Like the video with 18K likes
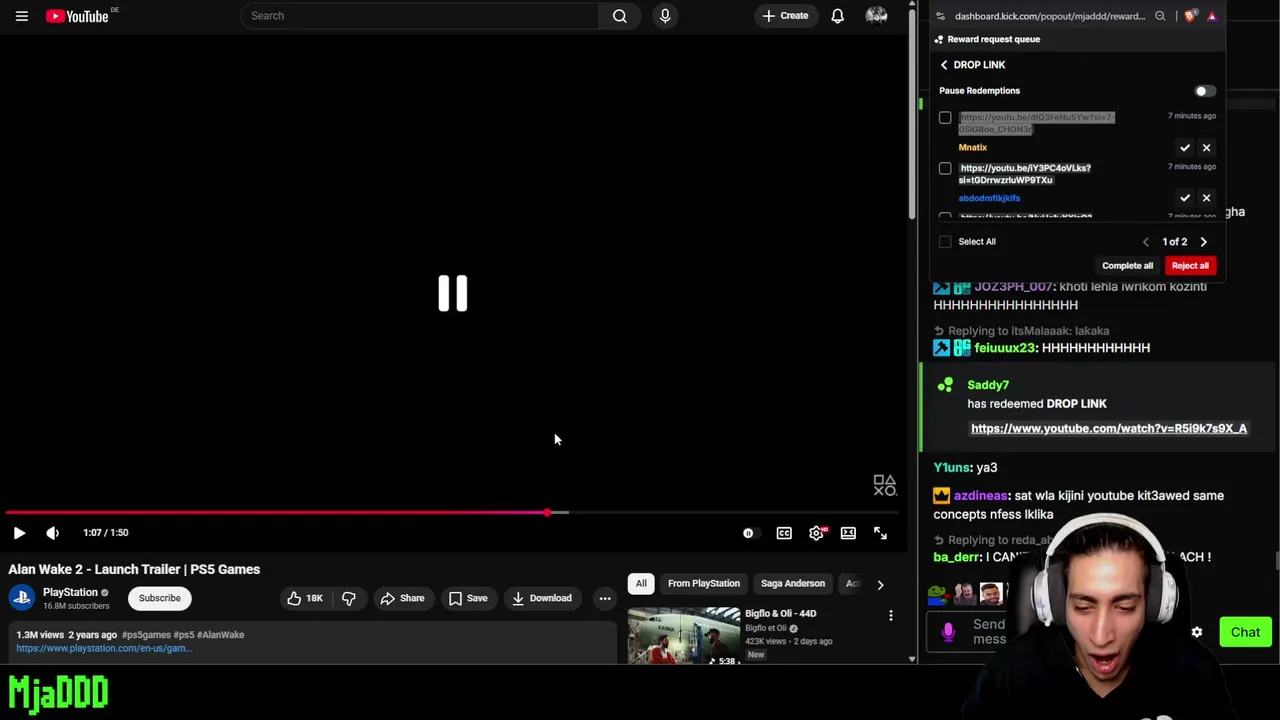The height and width of the screenshot is (720, 1280). coord(305,598)
